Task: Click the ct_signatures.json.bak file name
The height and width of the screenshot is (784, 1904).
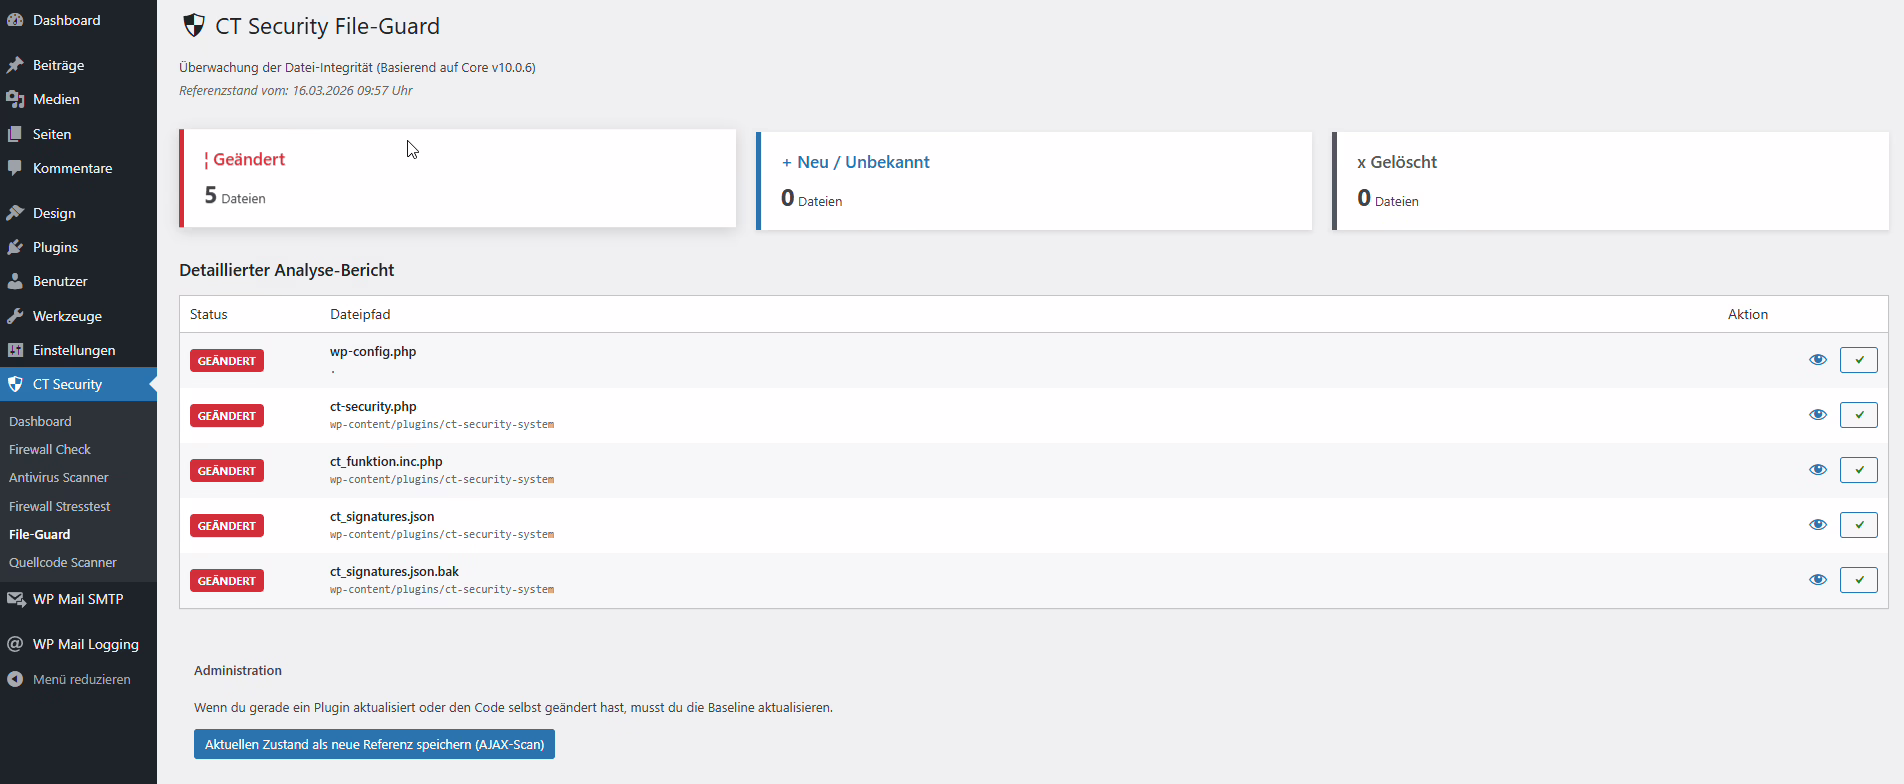Action: pyautogui.click(x=394, y=572)
